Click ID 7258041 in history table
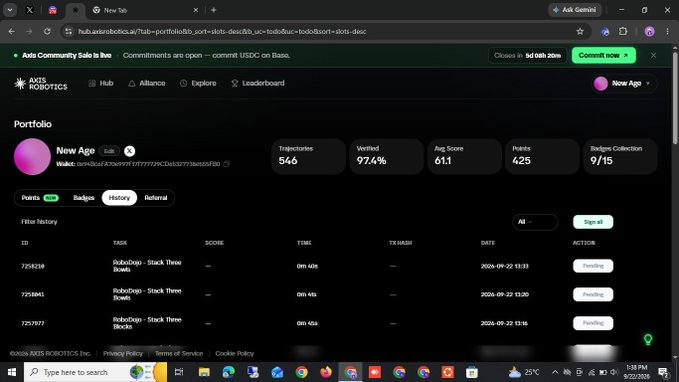Viewport: 679px width, 382px height. 33,295
